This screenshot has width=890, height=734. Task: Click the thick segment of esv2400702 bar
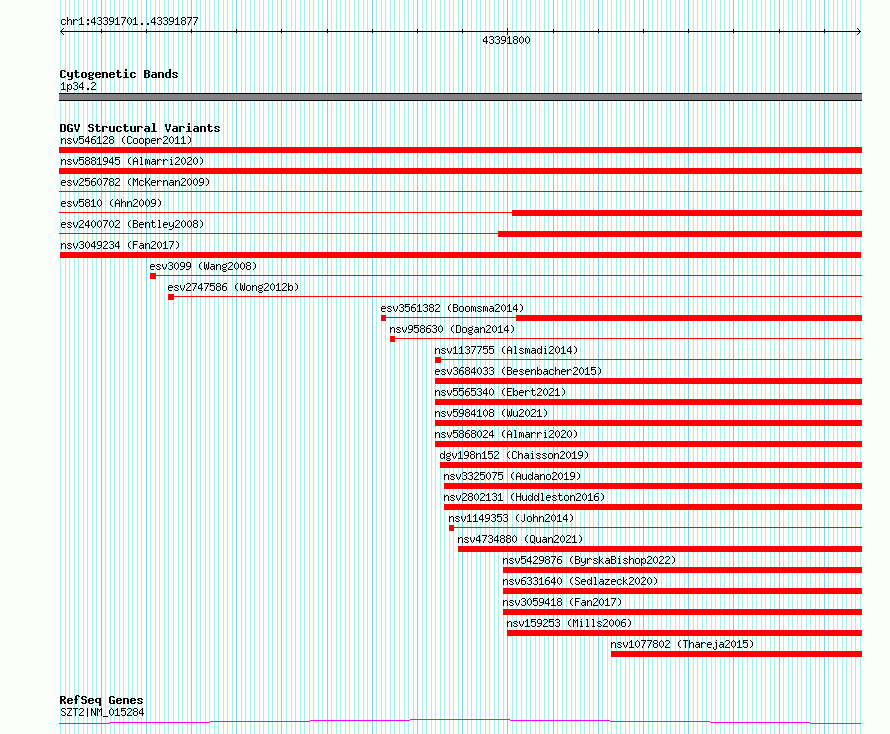(680, 234)
